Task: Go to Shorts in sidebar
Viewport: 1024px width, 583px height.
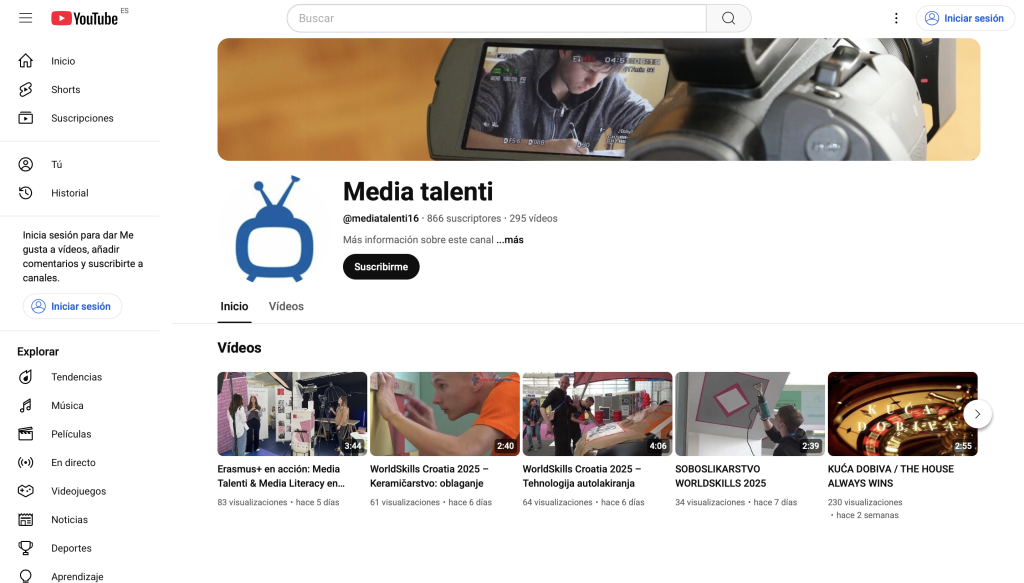Action: [x=65, y=90]
